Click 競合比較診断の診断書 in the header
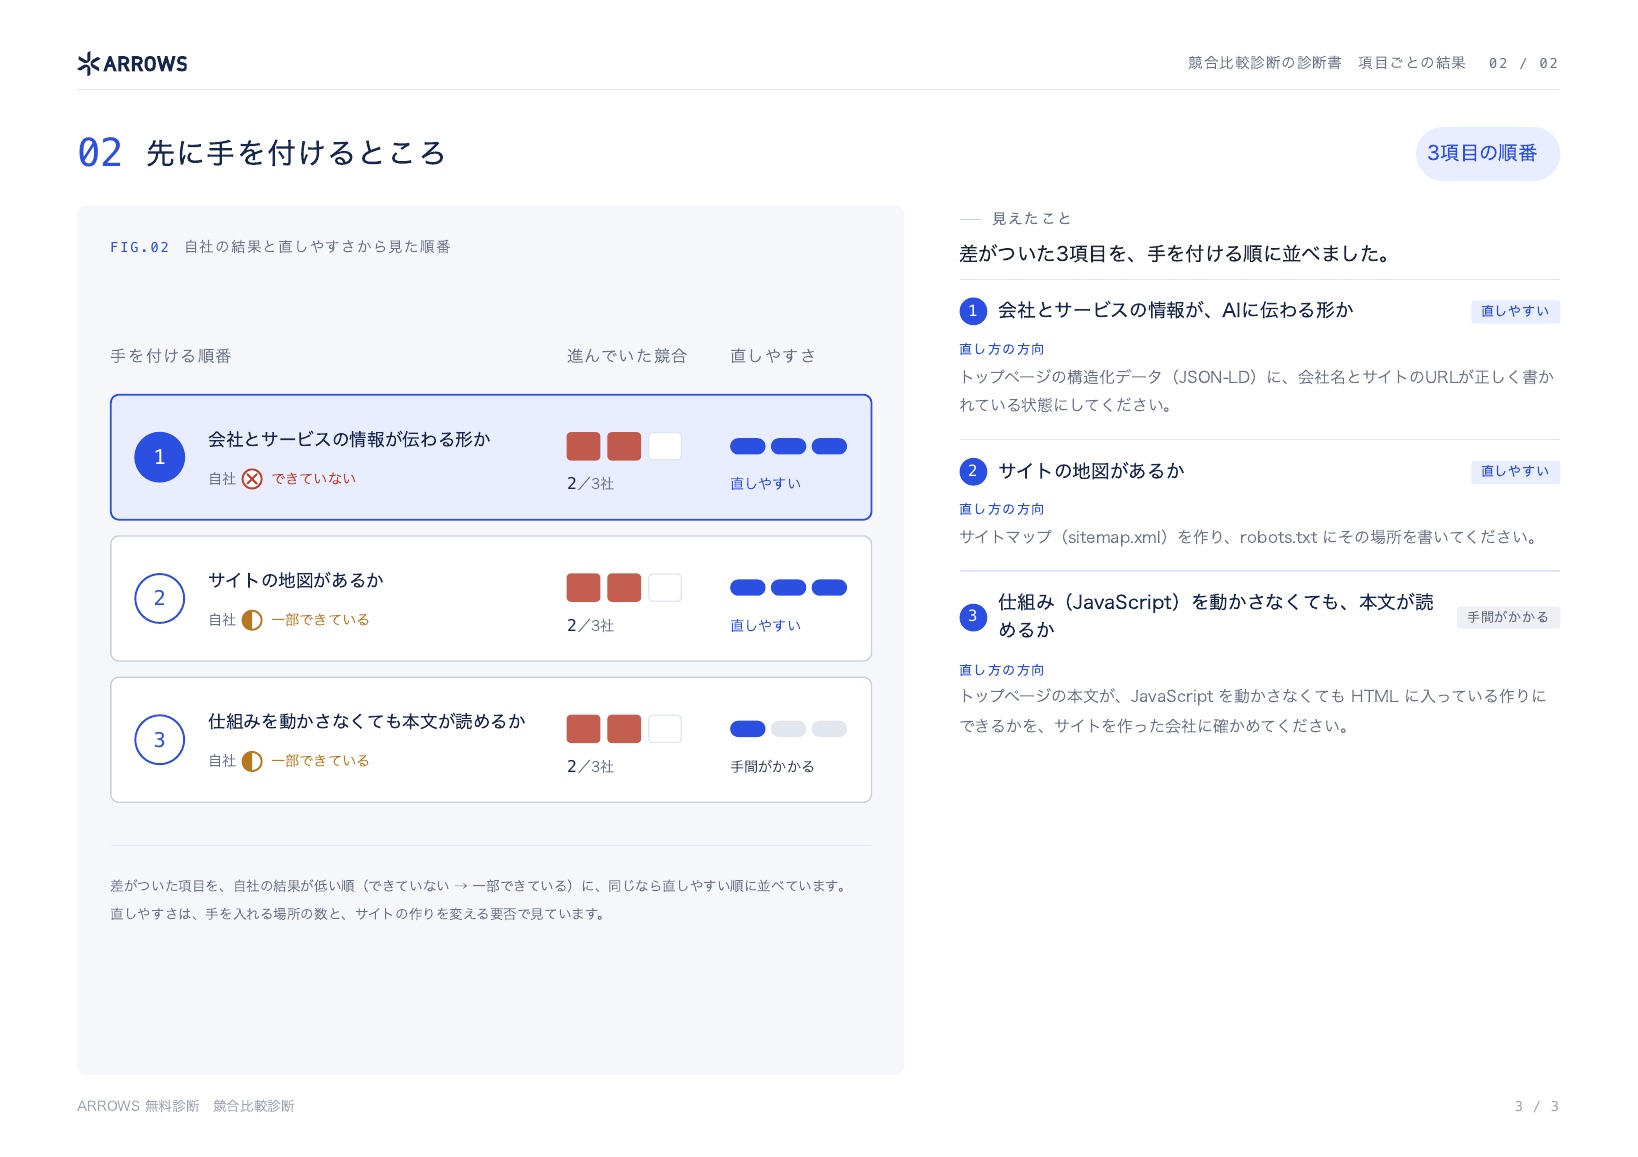The width and height of the screenshot is (1638, 1157). tap(1265, 63)
